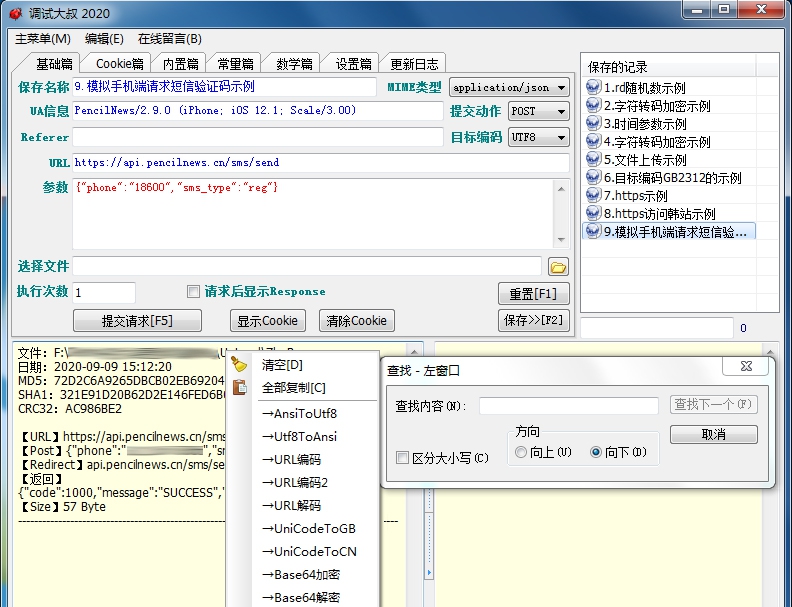The height and width of the screenshot is (607, 792).
Task: Choose →Base64解密 menu entry
Action: pos(302,597)
